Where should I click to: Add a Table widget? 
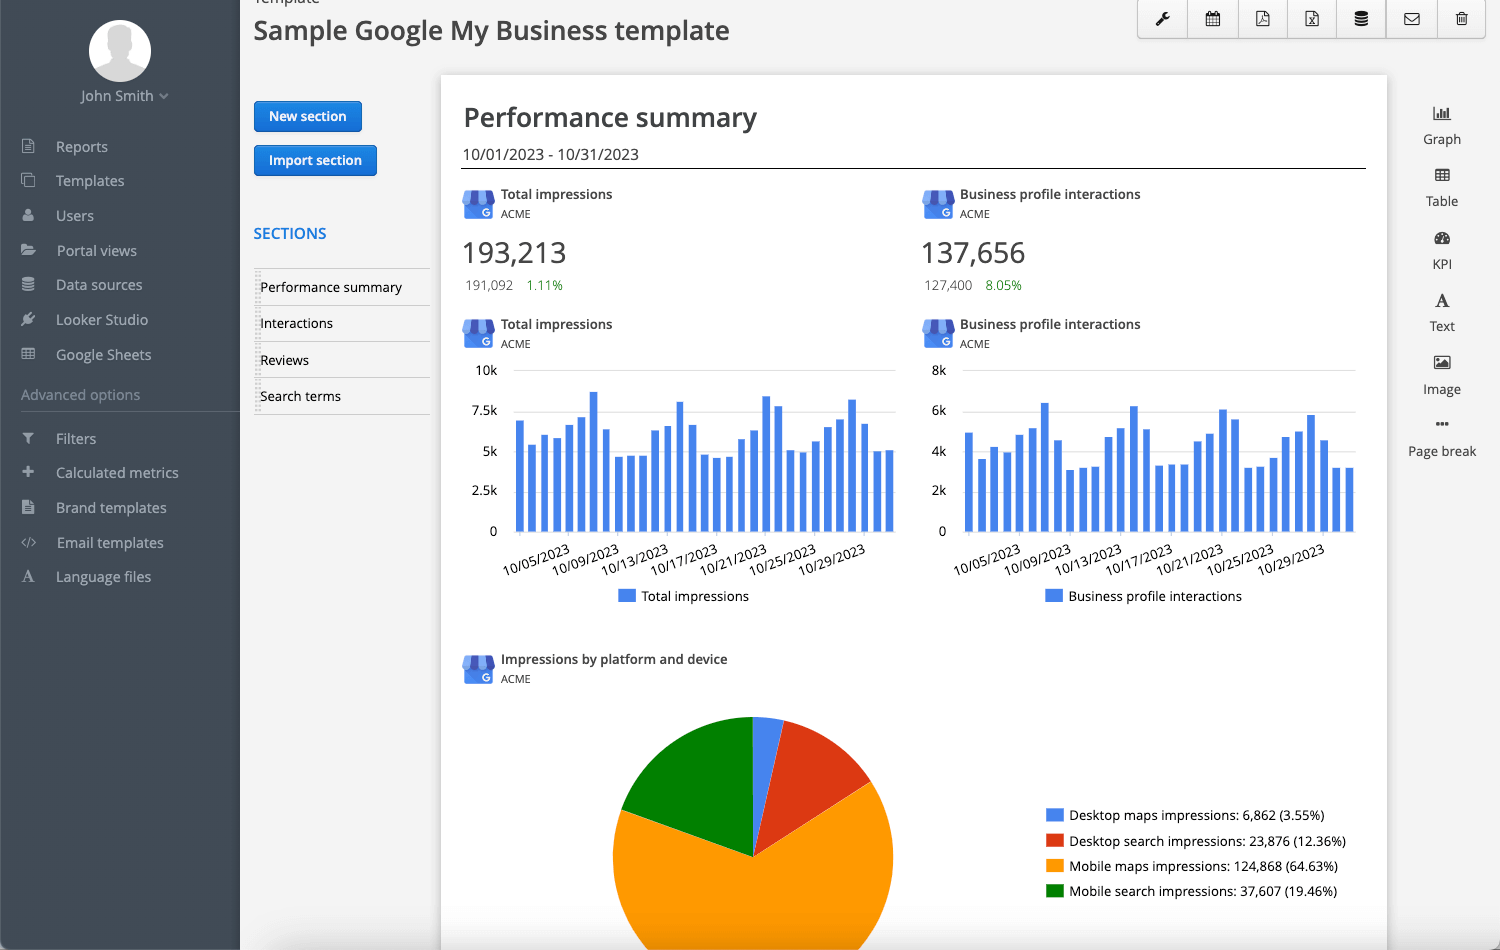click(x=1441, y=188)
